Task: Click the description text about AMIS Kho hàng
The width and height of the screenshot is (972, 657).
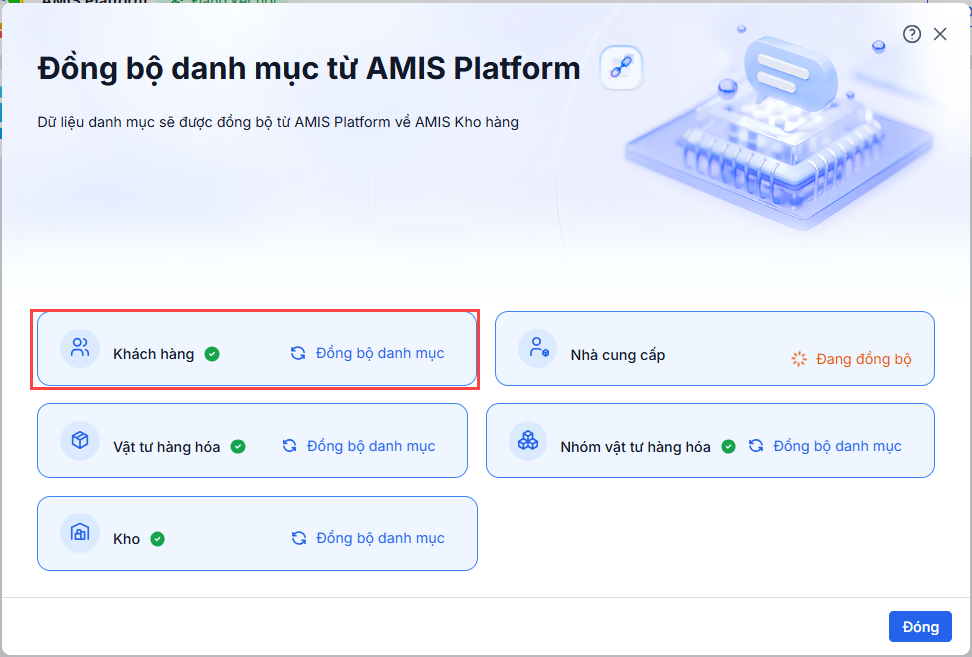Action: tap(278, 122)
